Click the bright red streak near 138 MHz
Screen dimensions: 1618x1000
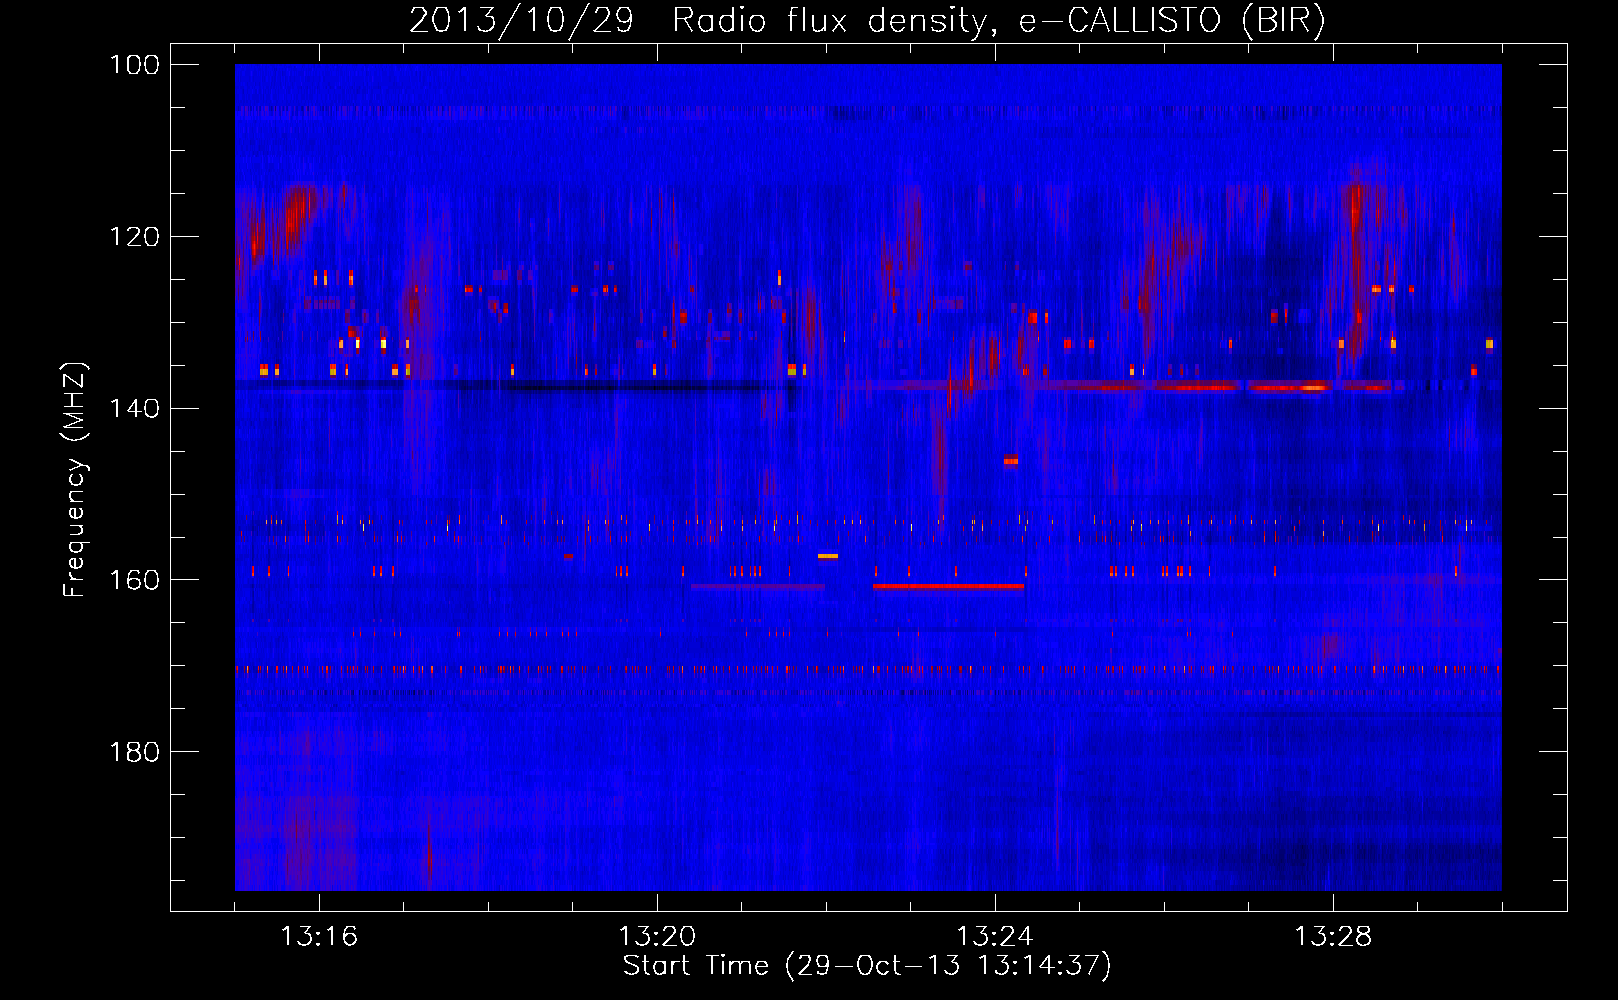(x=1288, y=386)
